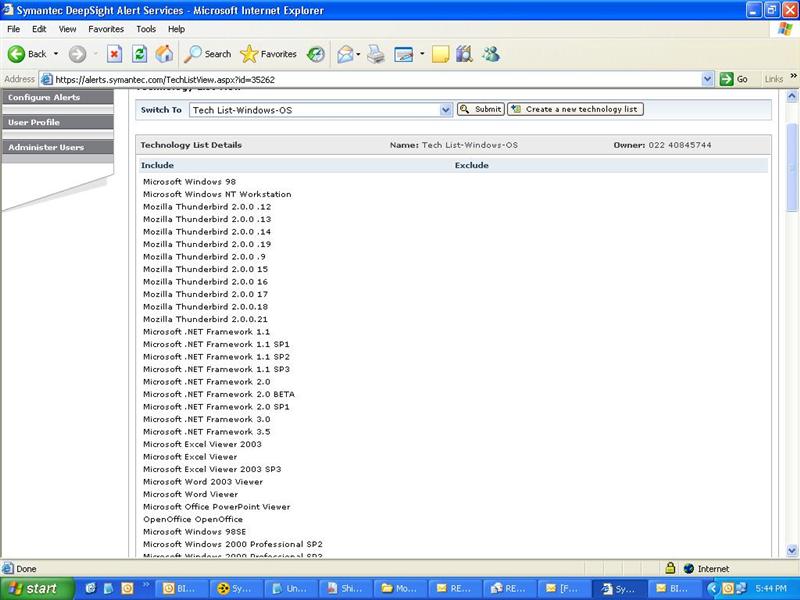This screenshot has width=800, height=600.
Task: Expand the Links toolbar chevron
Action: tap(793, 76)
